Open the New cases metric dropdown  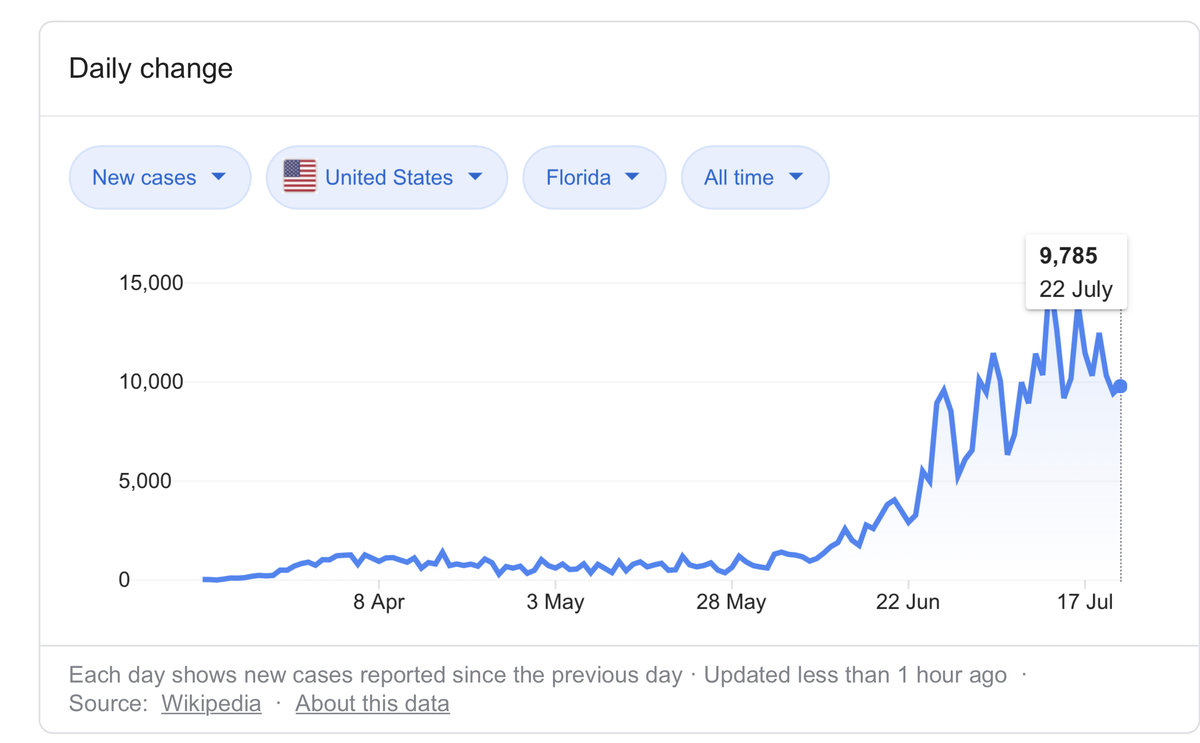point(159,177)
